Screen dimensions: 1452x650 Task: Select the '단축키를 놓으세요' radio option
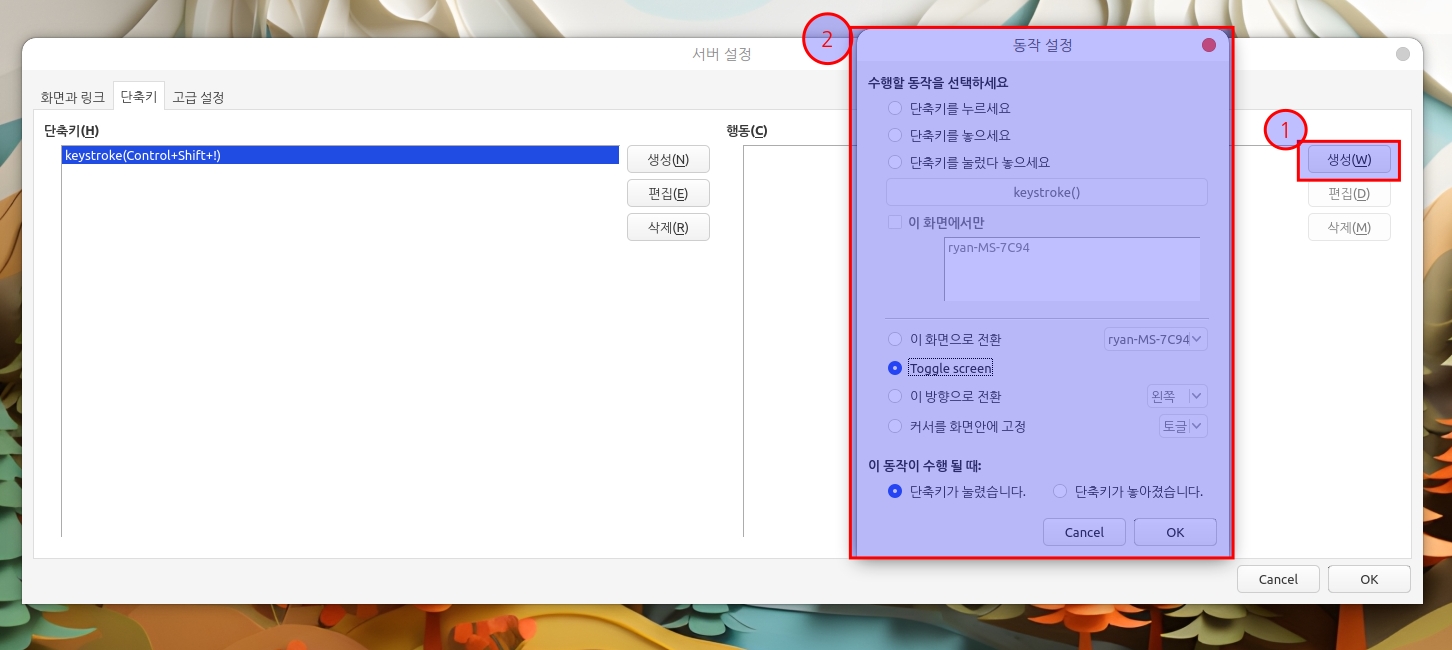[x=895, y=135]
